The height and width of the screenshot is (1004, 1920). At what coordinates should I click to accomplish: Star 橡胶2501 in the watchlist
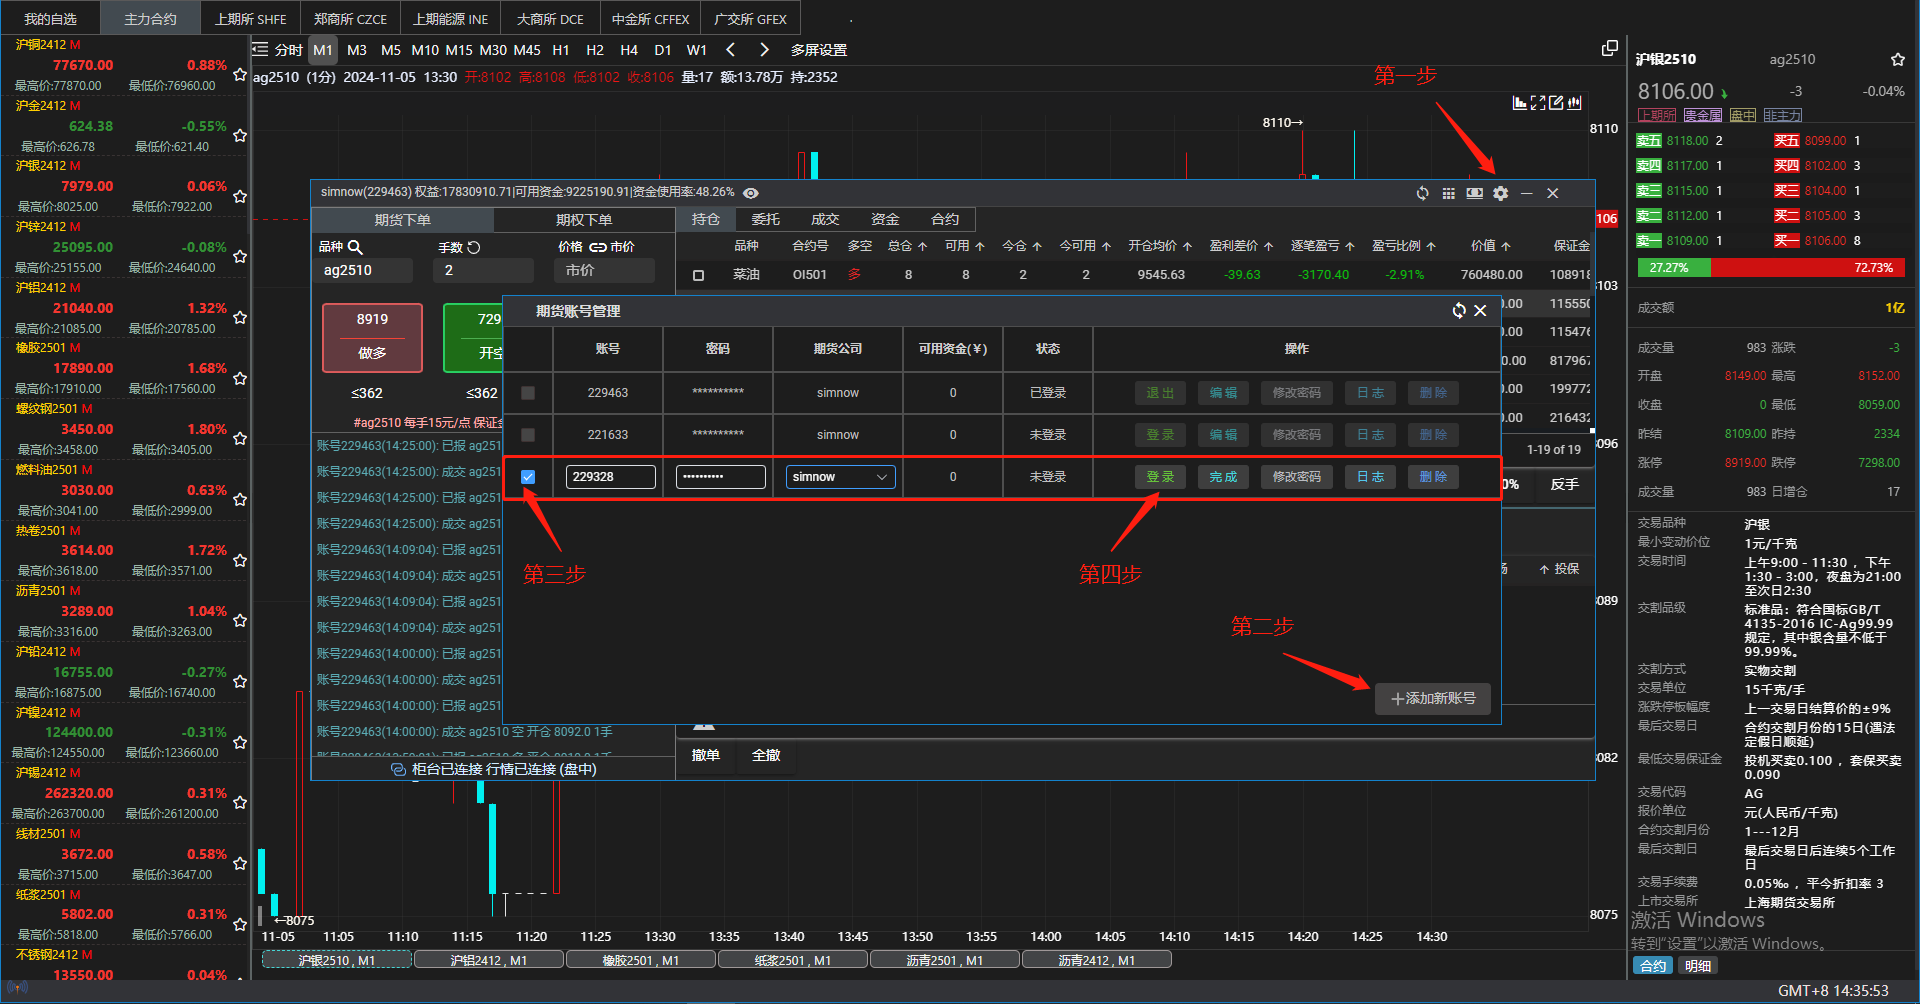[x=240, y=378]
